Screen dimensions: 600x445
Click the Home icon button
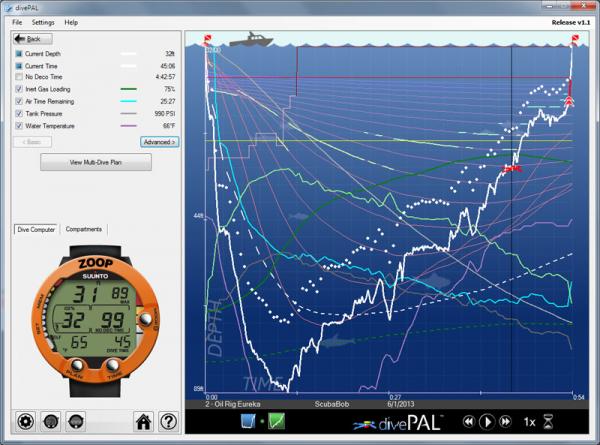point(143,422)
